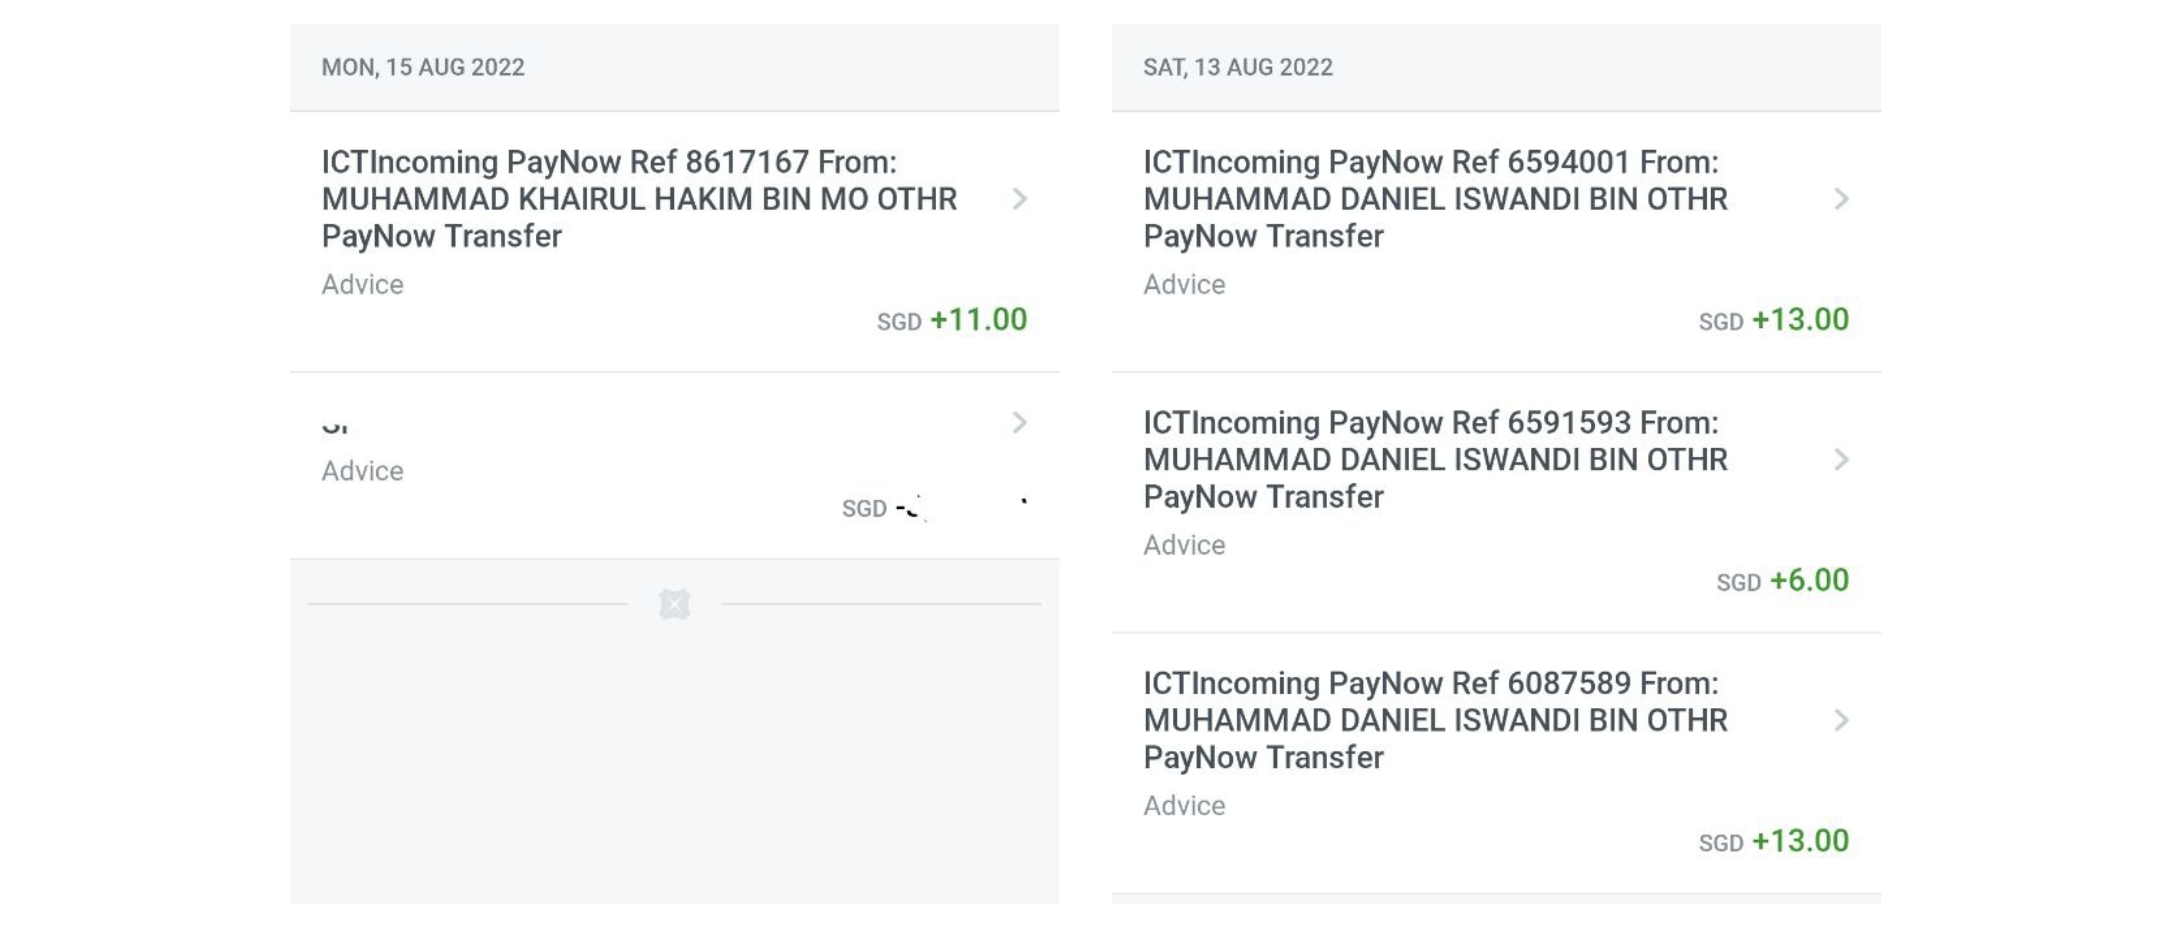
Task: Click the SGD +6.00 amount
Action: click(x=1783, y=581)
